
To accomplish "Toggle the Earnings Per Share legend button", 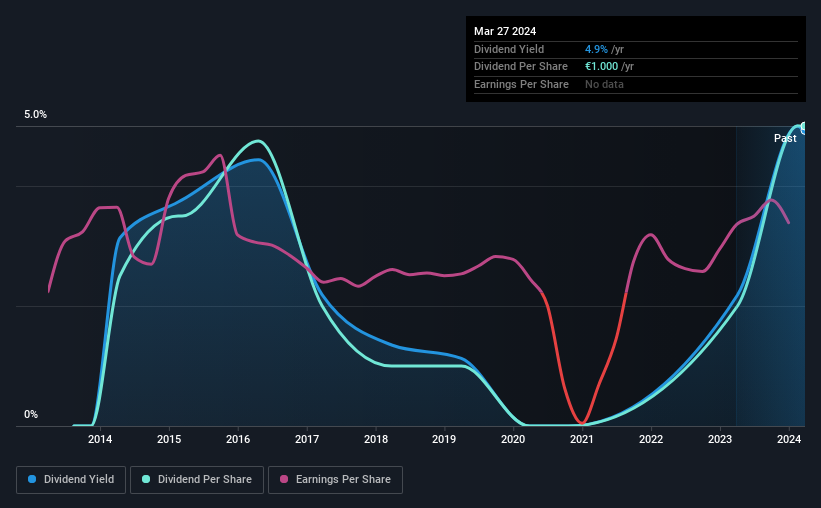I will 335,480.
